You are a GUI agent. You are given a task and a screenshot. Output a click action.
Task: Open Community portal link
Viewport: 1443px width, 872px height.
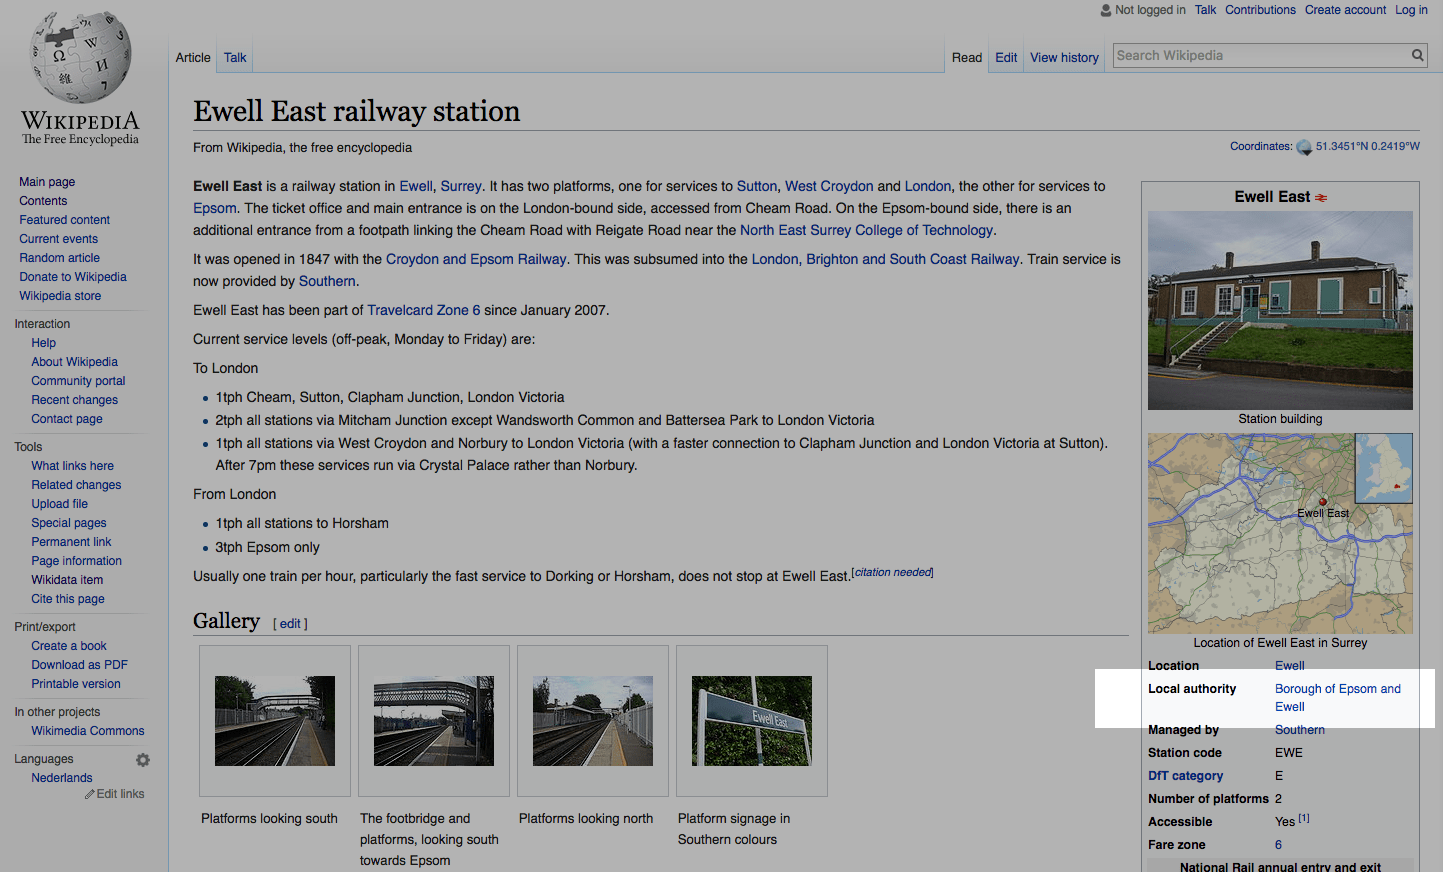[x=78, y=381]
